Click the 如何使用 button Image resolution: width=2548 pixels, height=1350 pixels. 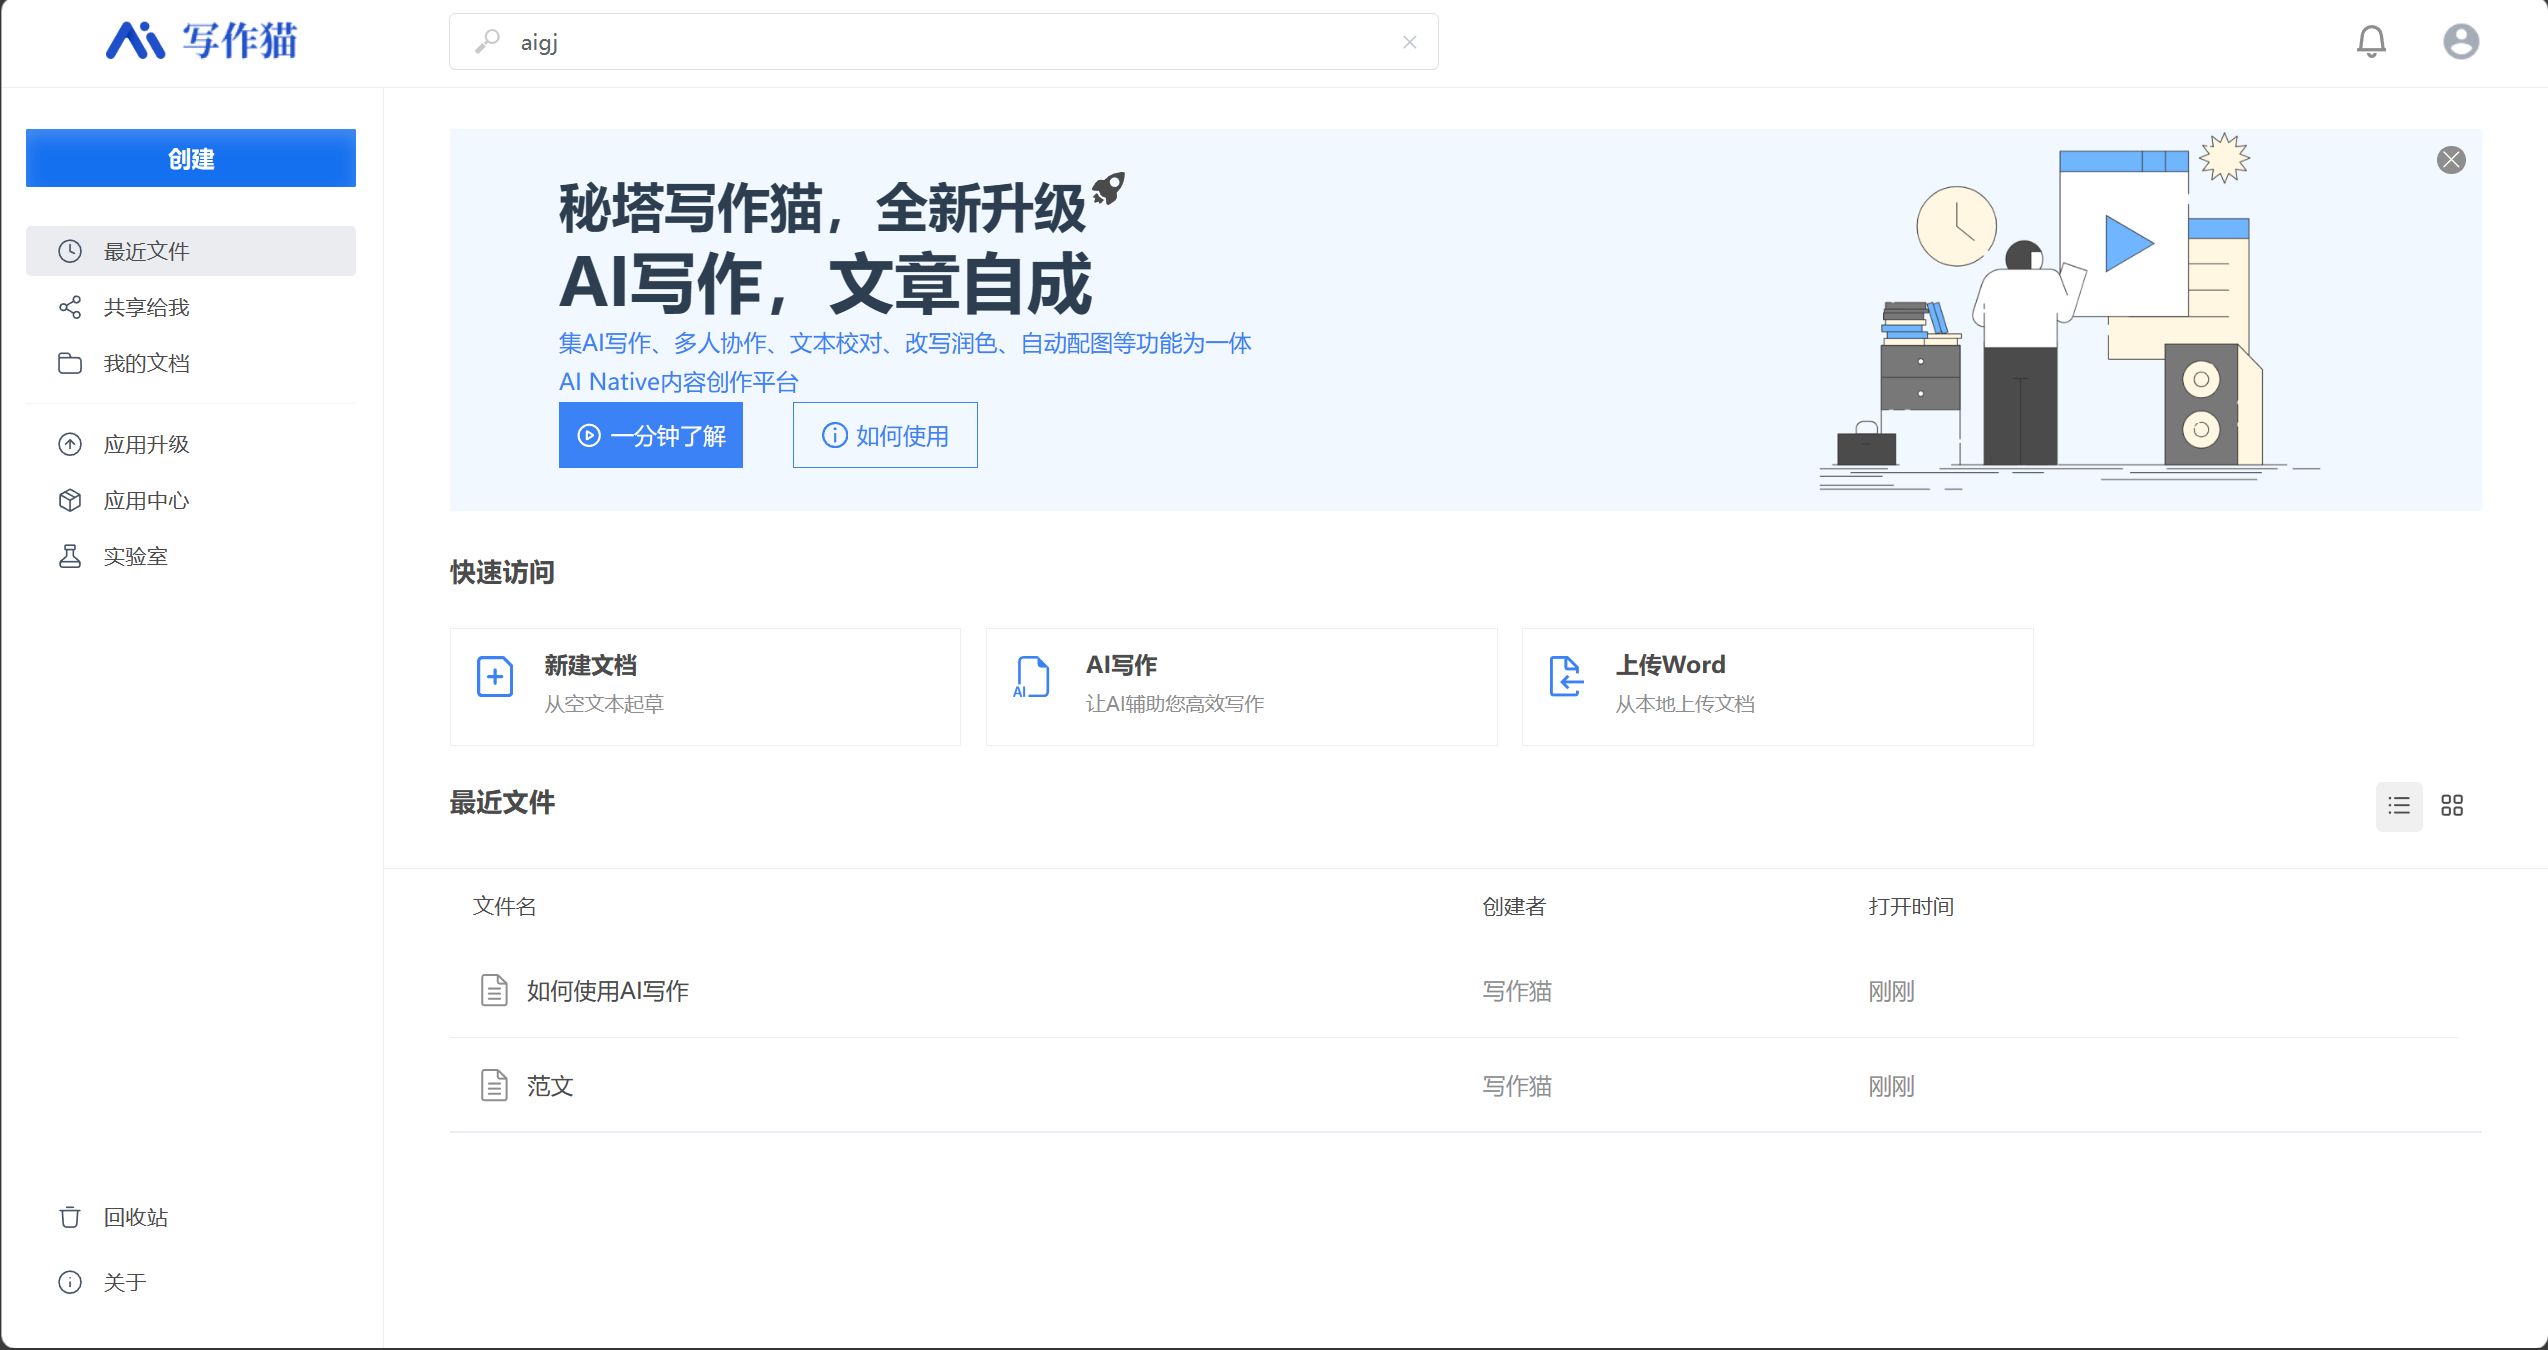click(x=885, y=435)
